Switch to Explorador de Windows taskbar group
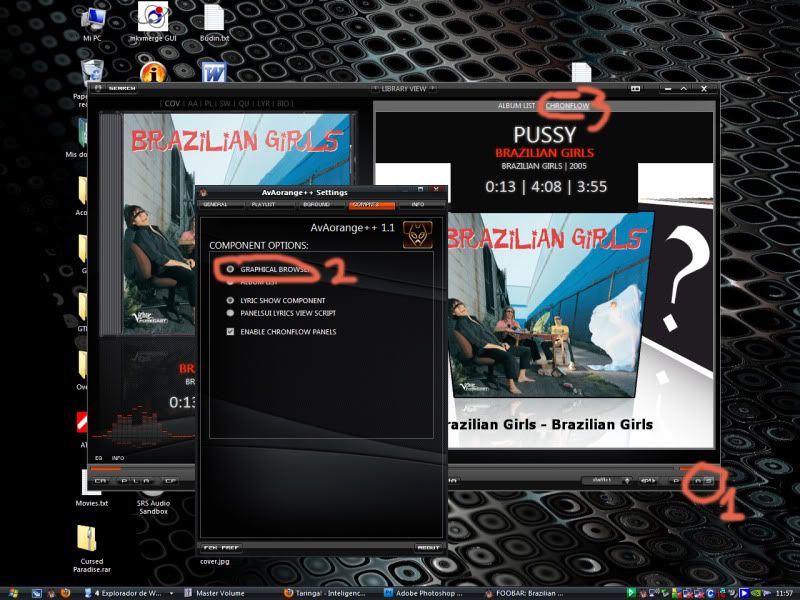 (129, 593)
